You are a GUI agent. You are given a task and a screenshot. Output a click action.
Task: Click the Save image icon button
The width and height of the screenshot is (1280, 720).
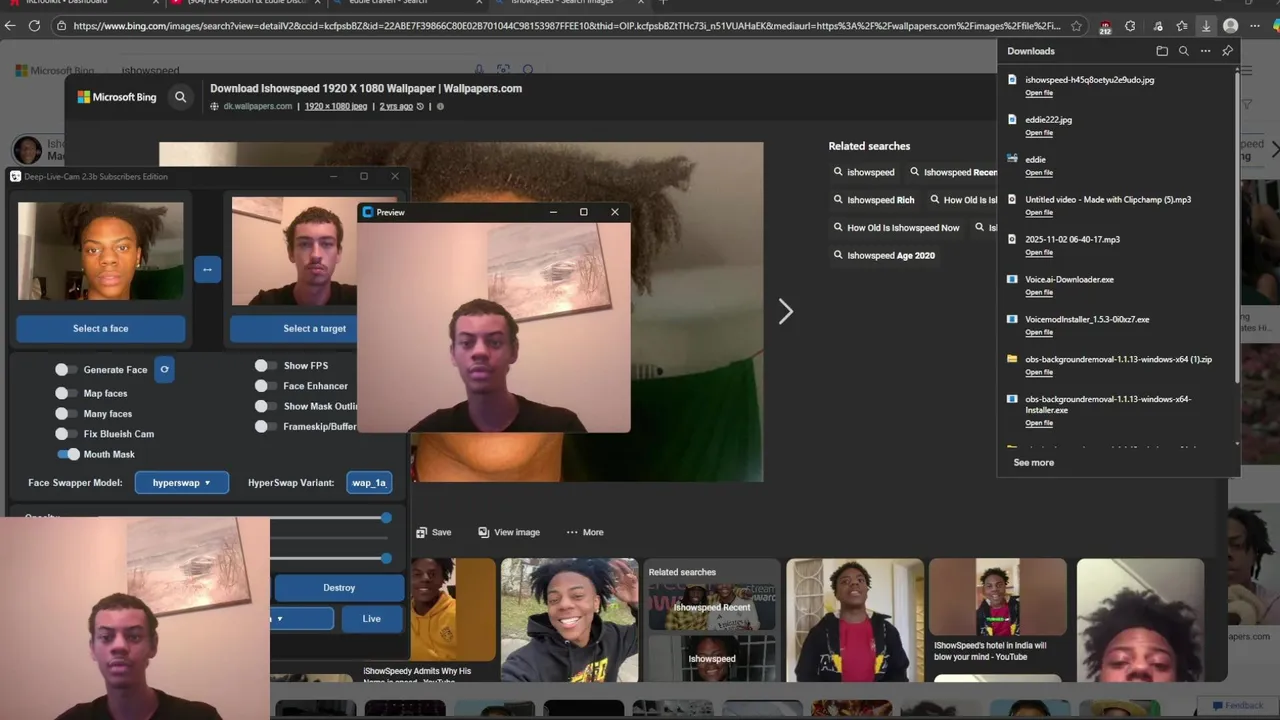pyautogui.click(x=434, y=532)
